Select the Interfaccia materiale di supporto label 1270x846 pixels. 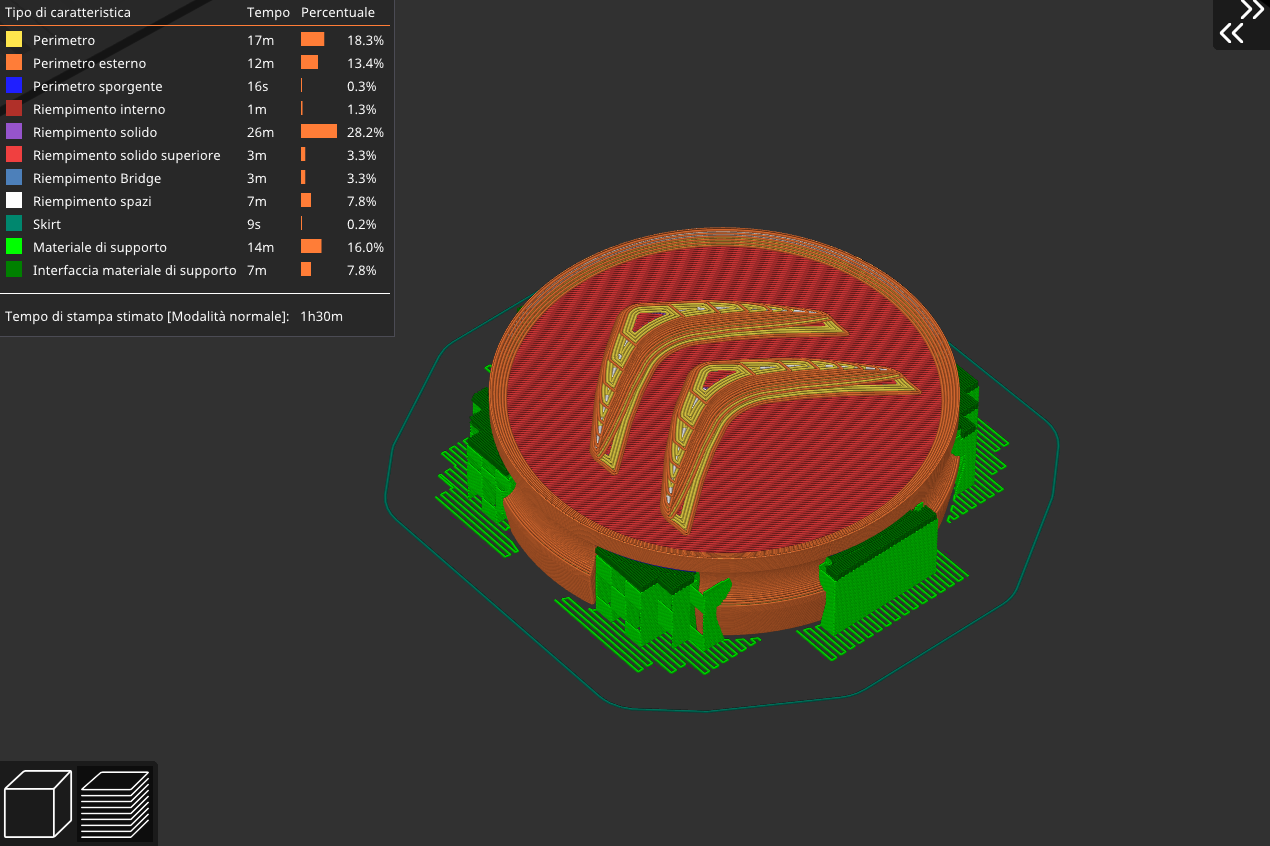click(x=134, y=270)
